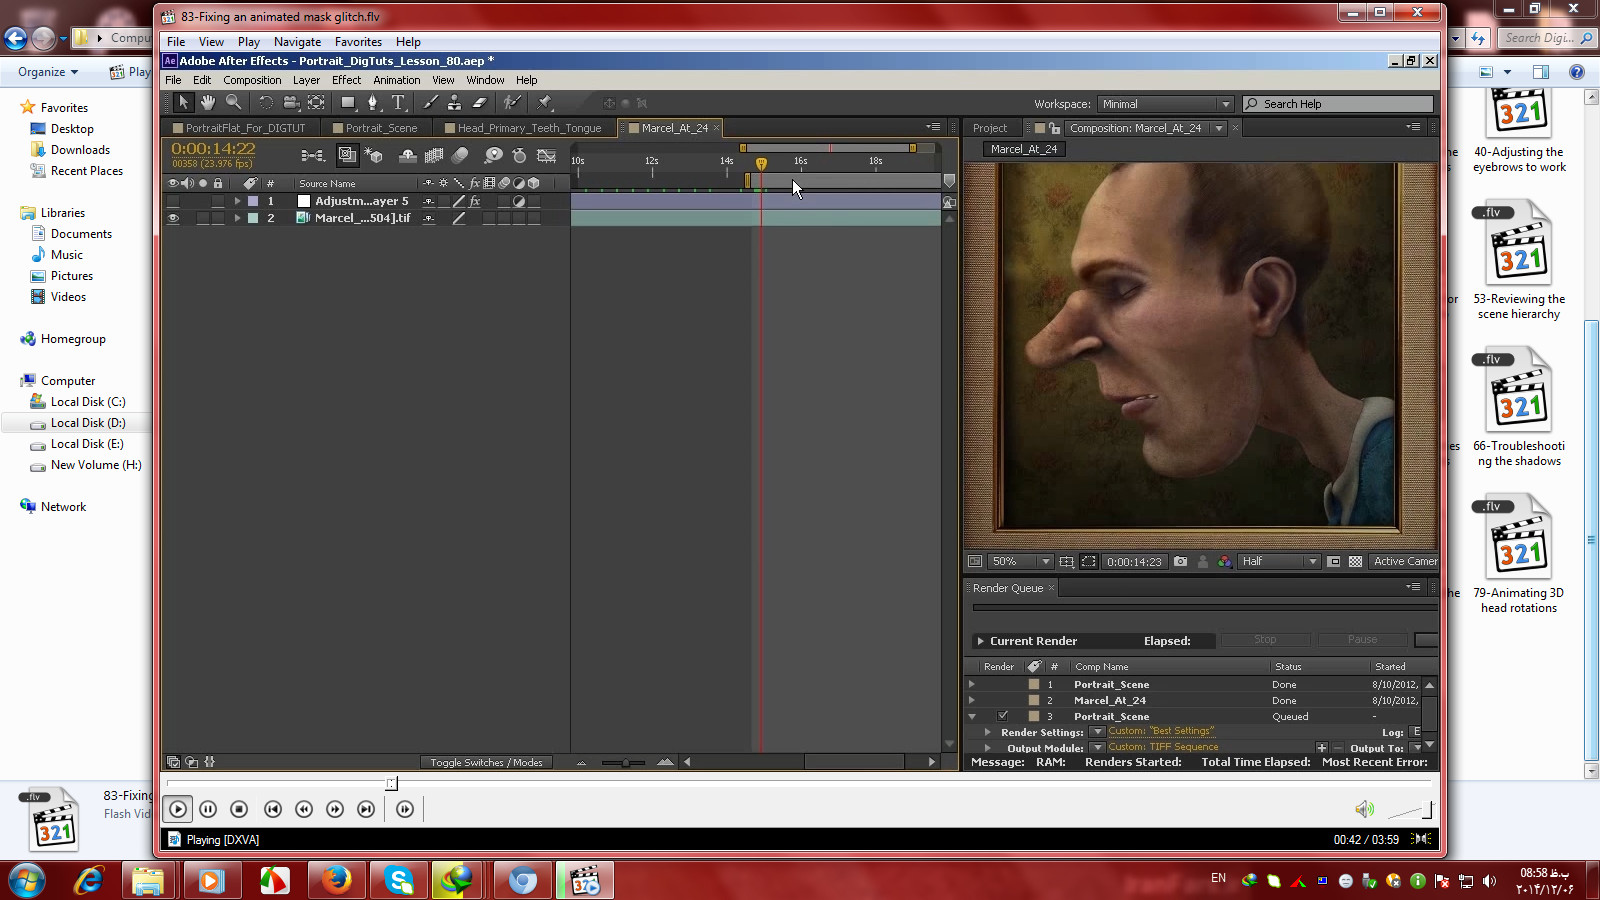The height and width of the screenshot is (900, 1600).
Task: Select the Brush tool
Action: (x=431, y=102)
